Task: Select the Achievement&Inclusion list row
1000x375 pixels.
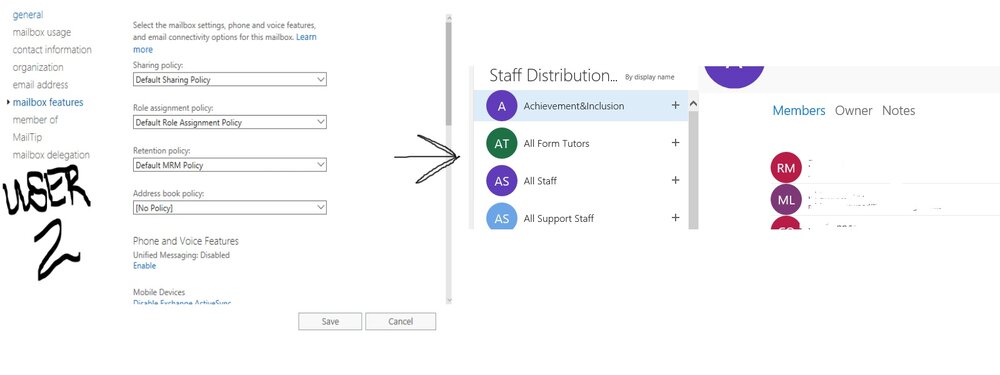Action: 581,106
